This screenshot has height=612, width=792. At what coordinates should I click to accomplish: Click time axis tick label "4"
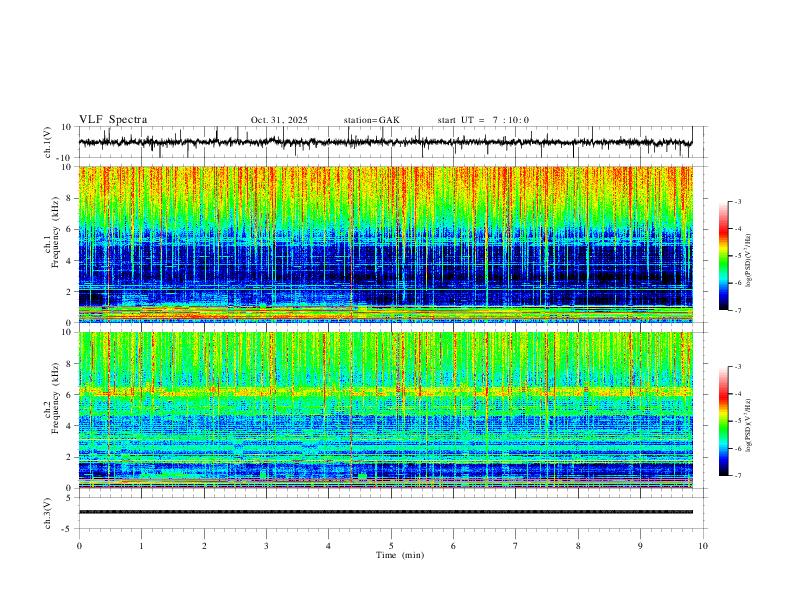(329, 546)
